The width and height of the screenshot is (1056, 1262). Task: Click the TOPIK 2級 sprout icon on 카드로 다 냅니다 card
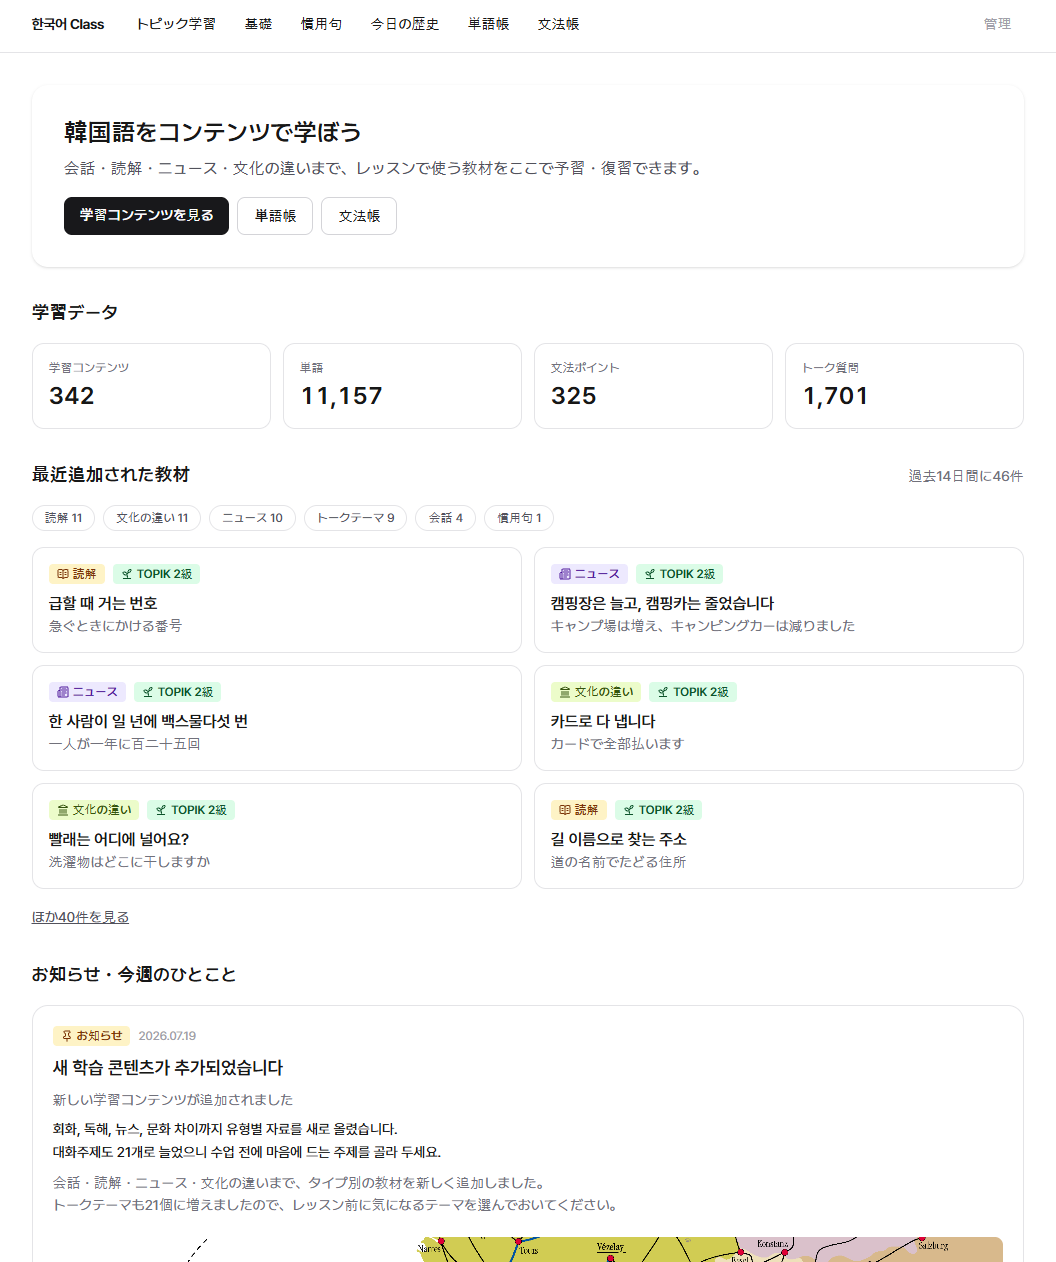pyautogui.click(x=663, y=692)
